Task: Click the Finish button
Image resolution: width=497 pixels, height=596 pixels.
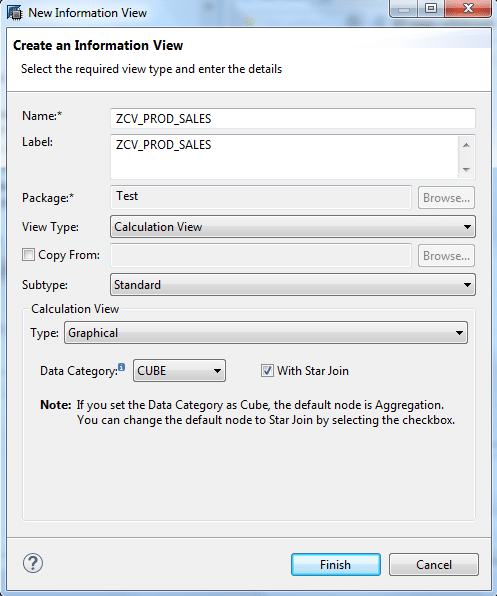Action: 336,564
